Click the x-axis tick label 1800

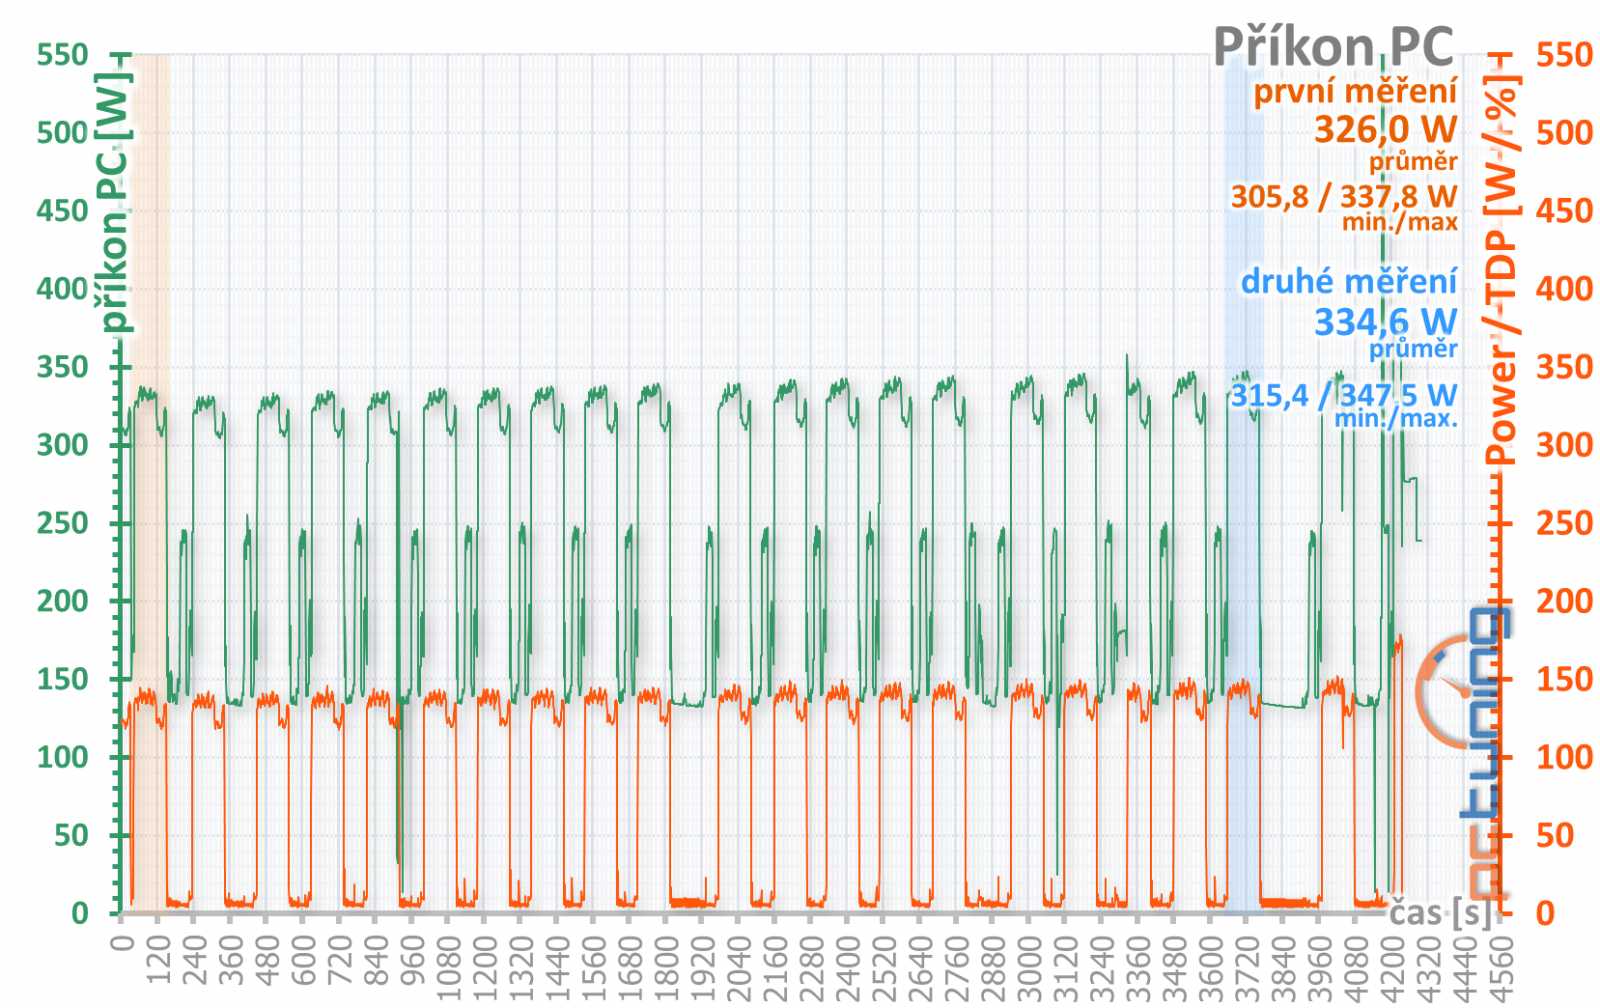coord(665,962)
